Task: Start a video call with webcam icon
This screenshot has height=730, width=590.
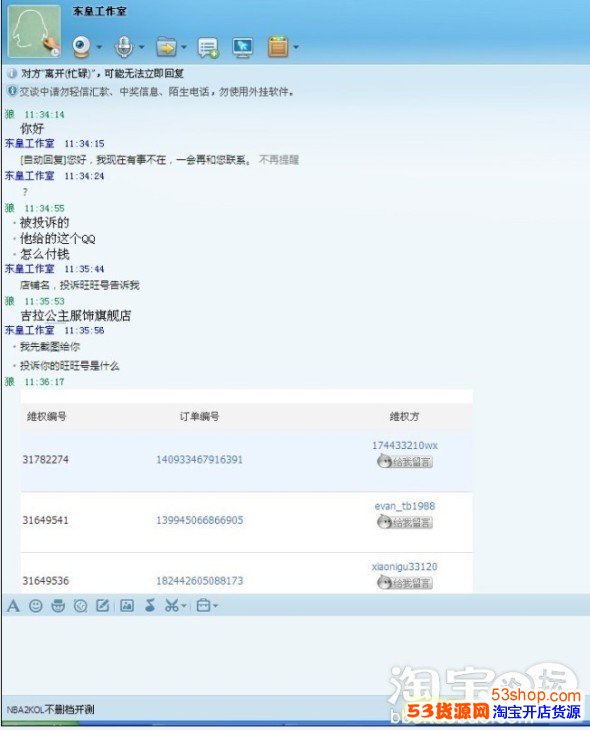Action: click(81, 47)
